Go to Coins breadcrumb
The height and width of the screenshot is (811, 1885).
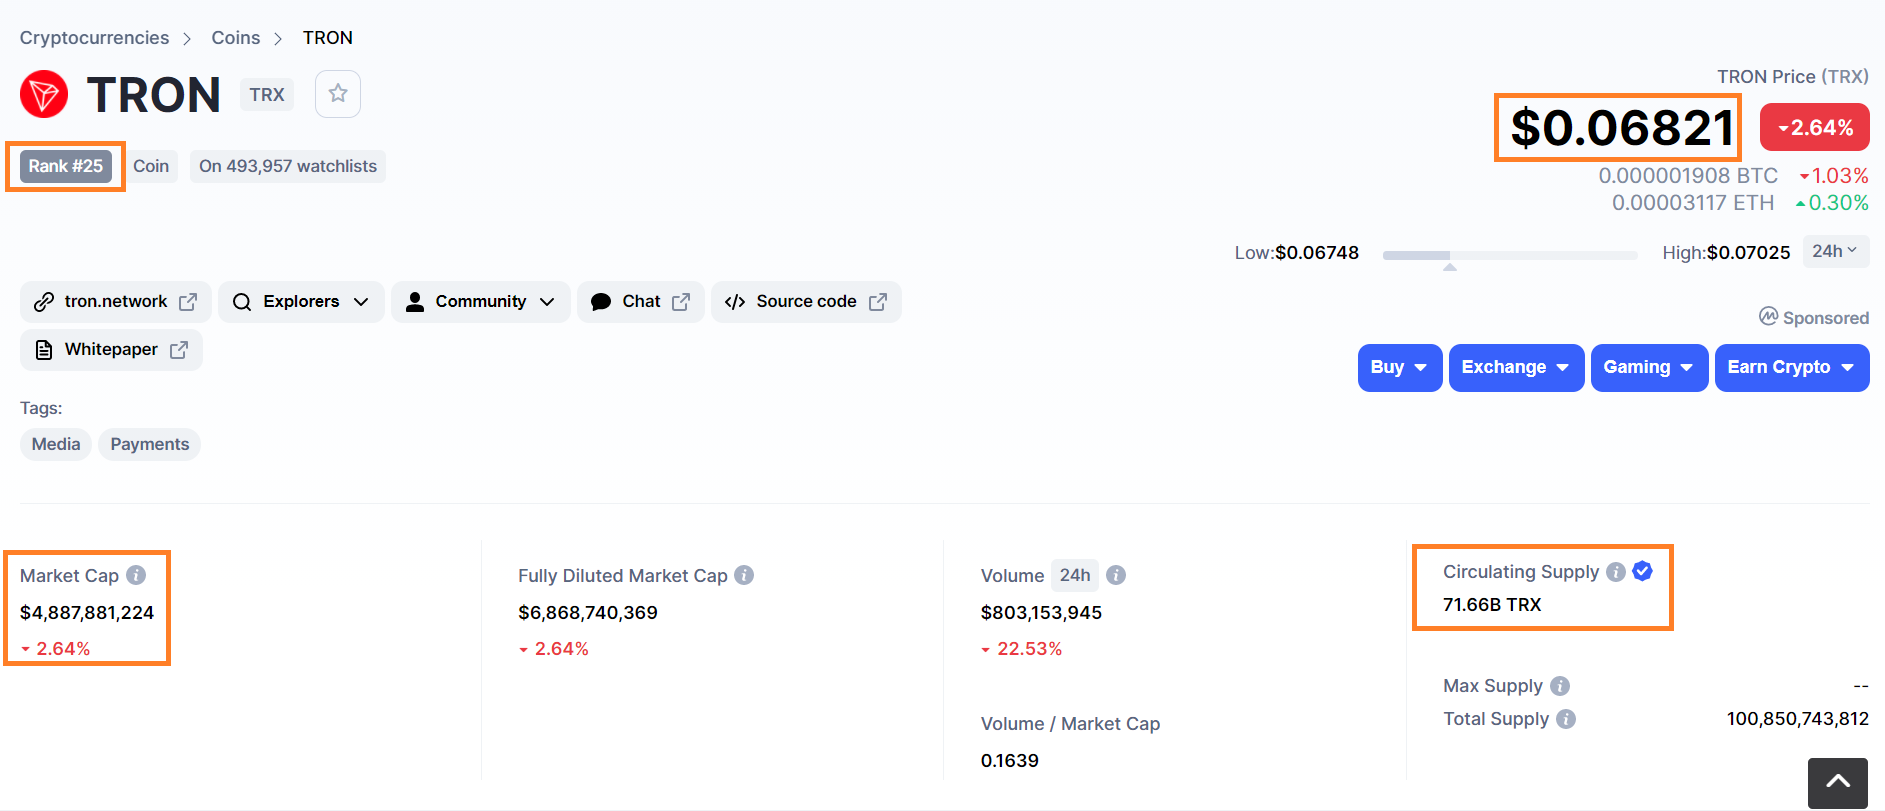pyautogui.click(x=235, y=38)
